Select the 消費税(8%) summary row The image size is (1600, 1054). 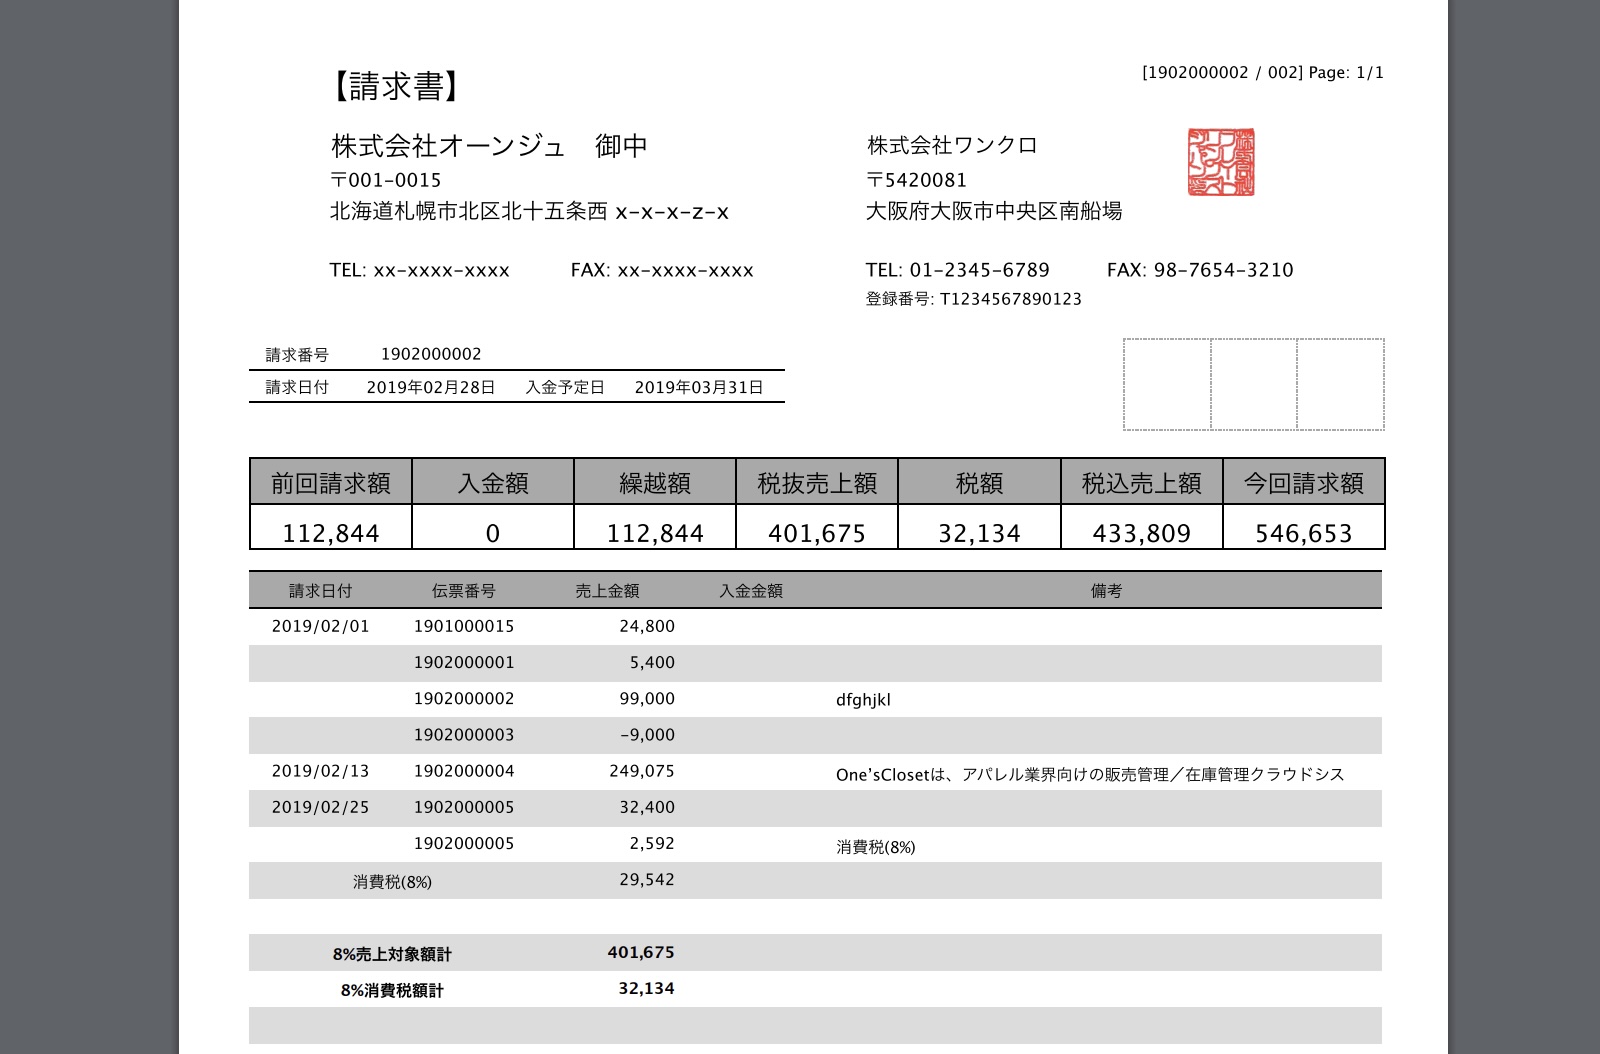pos(392,881)
